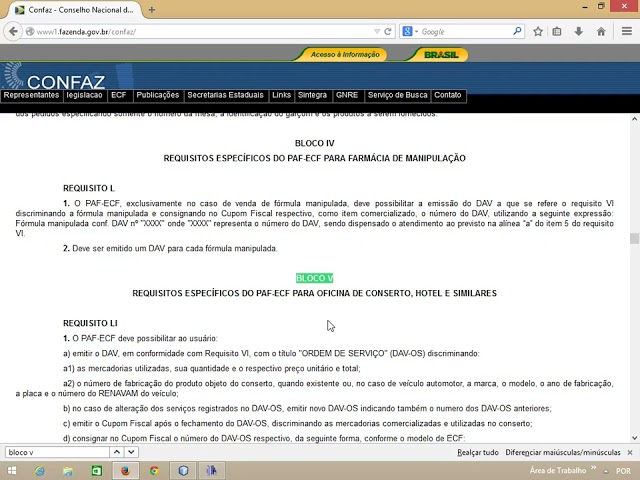Toggle Realçar tudo highlight option
This screenshot has height=480, width=640.
478,452
